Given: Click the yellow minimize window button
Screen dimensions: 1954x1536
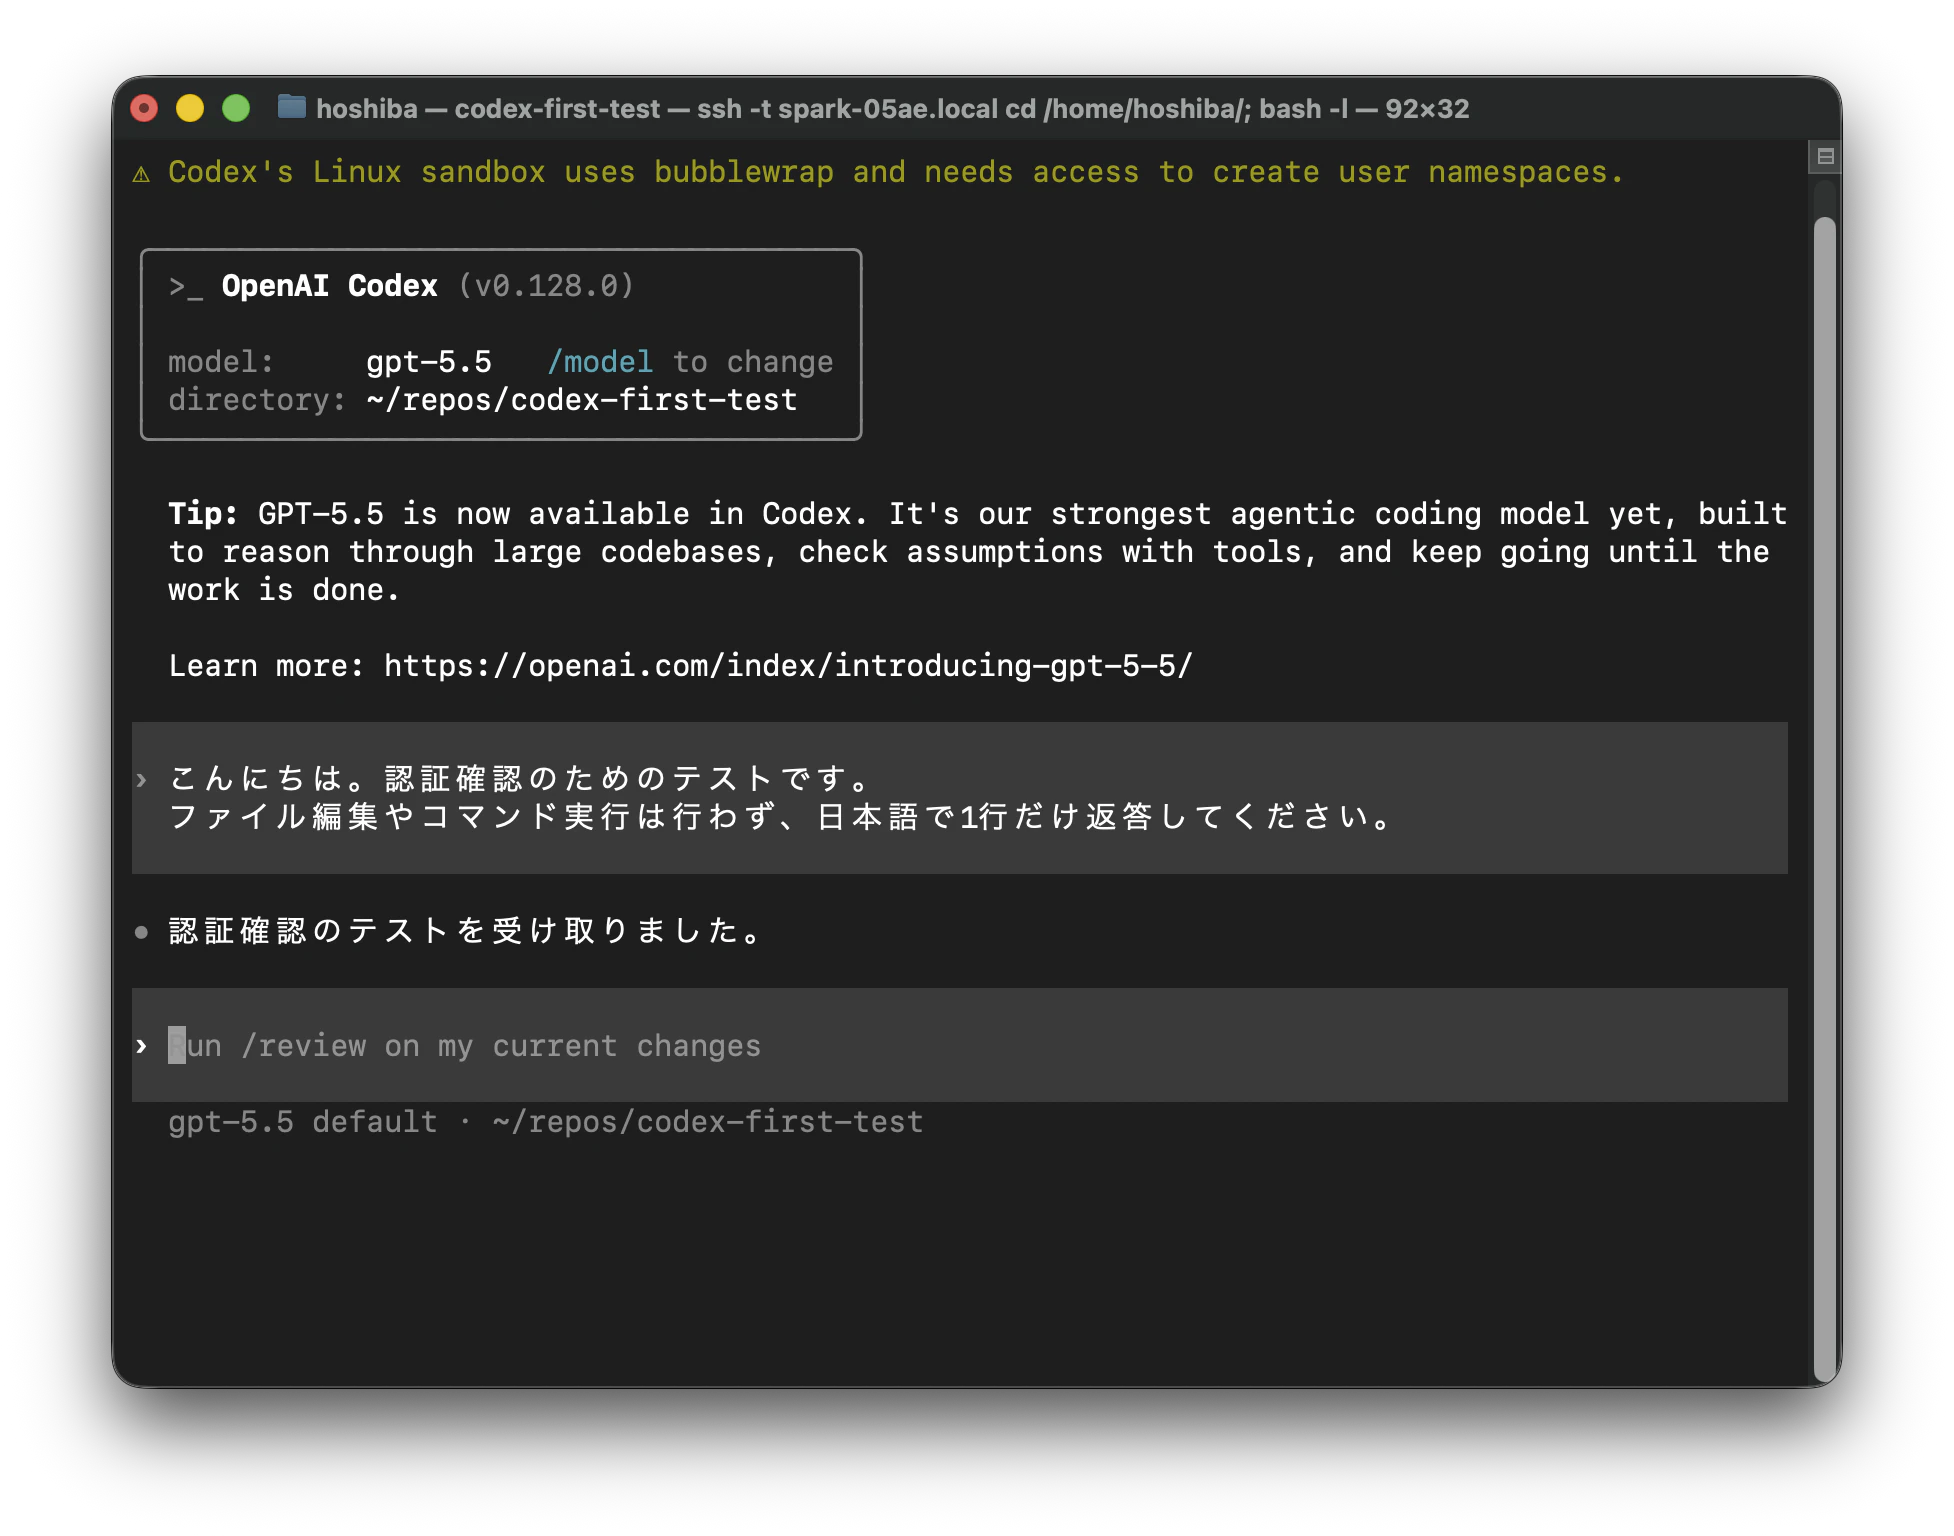Looking at the screenshot, I should coord(190,108).
